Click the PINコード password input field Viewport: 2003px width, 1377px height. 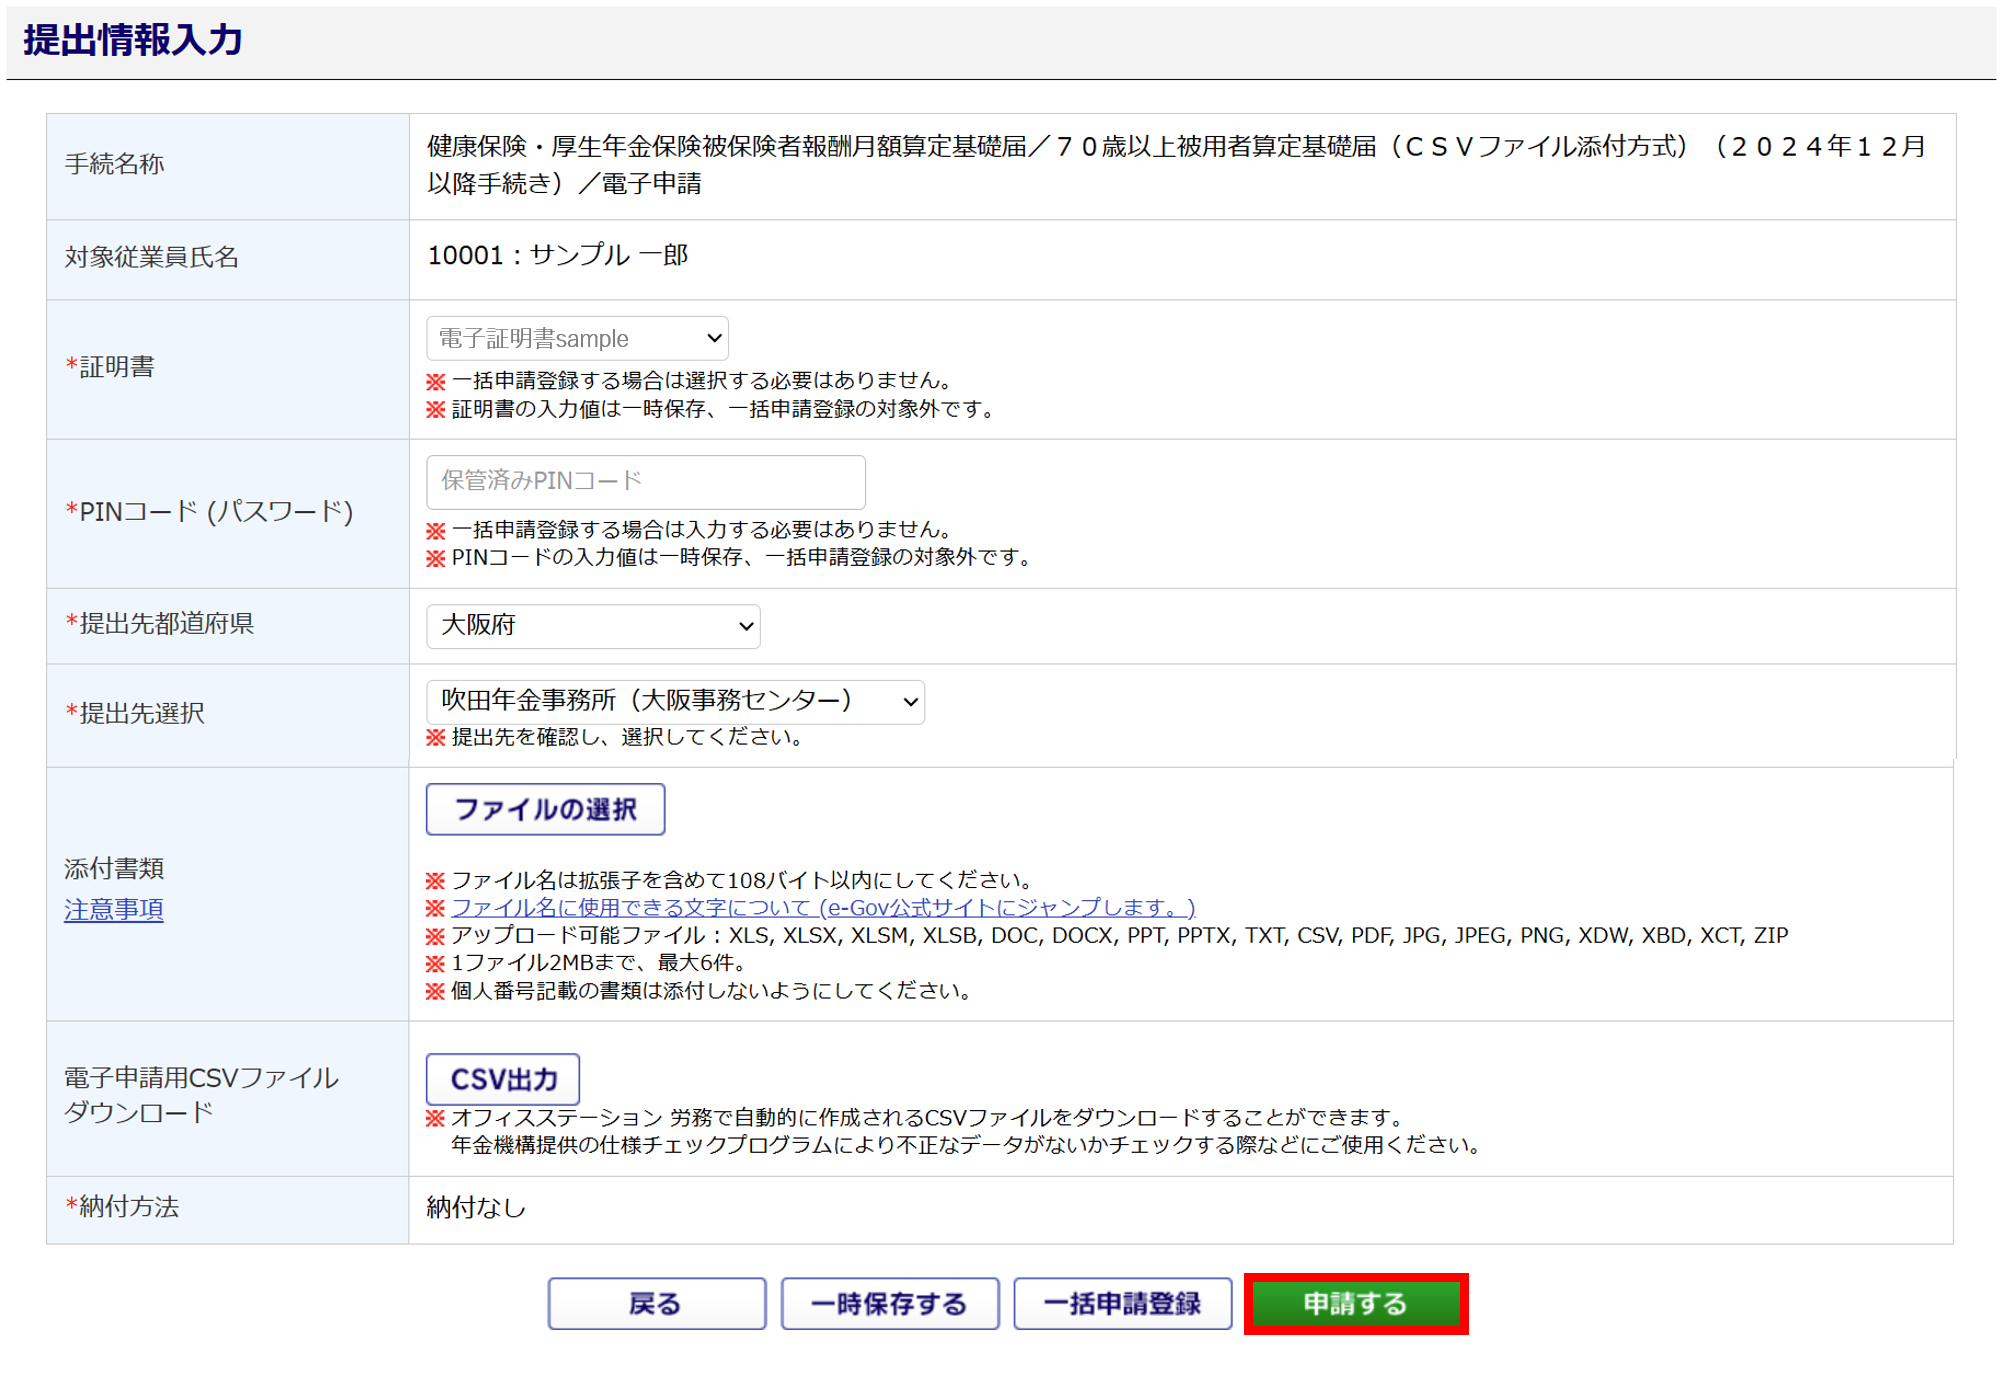pyautogui.click(x=645, y=482)
